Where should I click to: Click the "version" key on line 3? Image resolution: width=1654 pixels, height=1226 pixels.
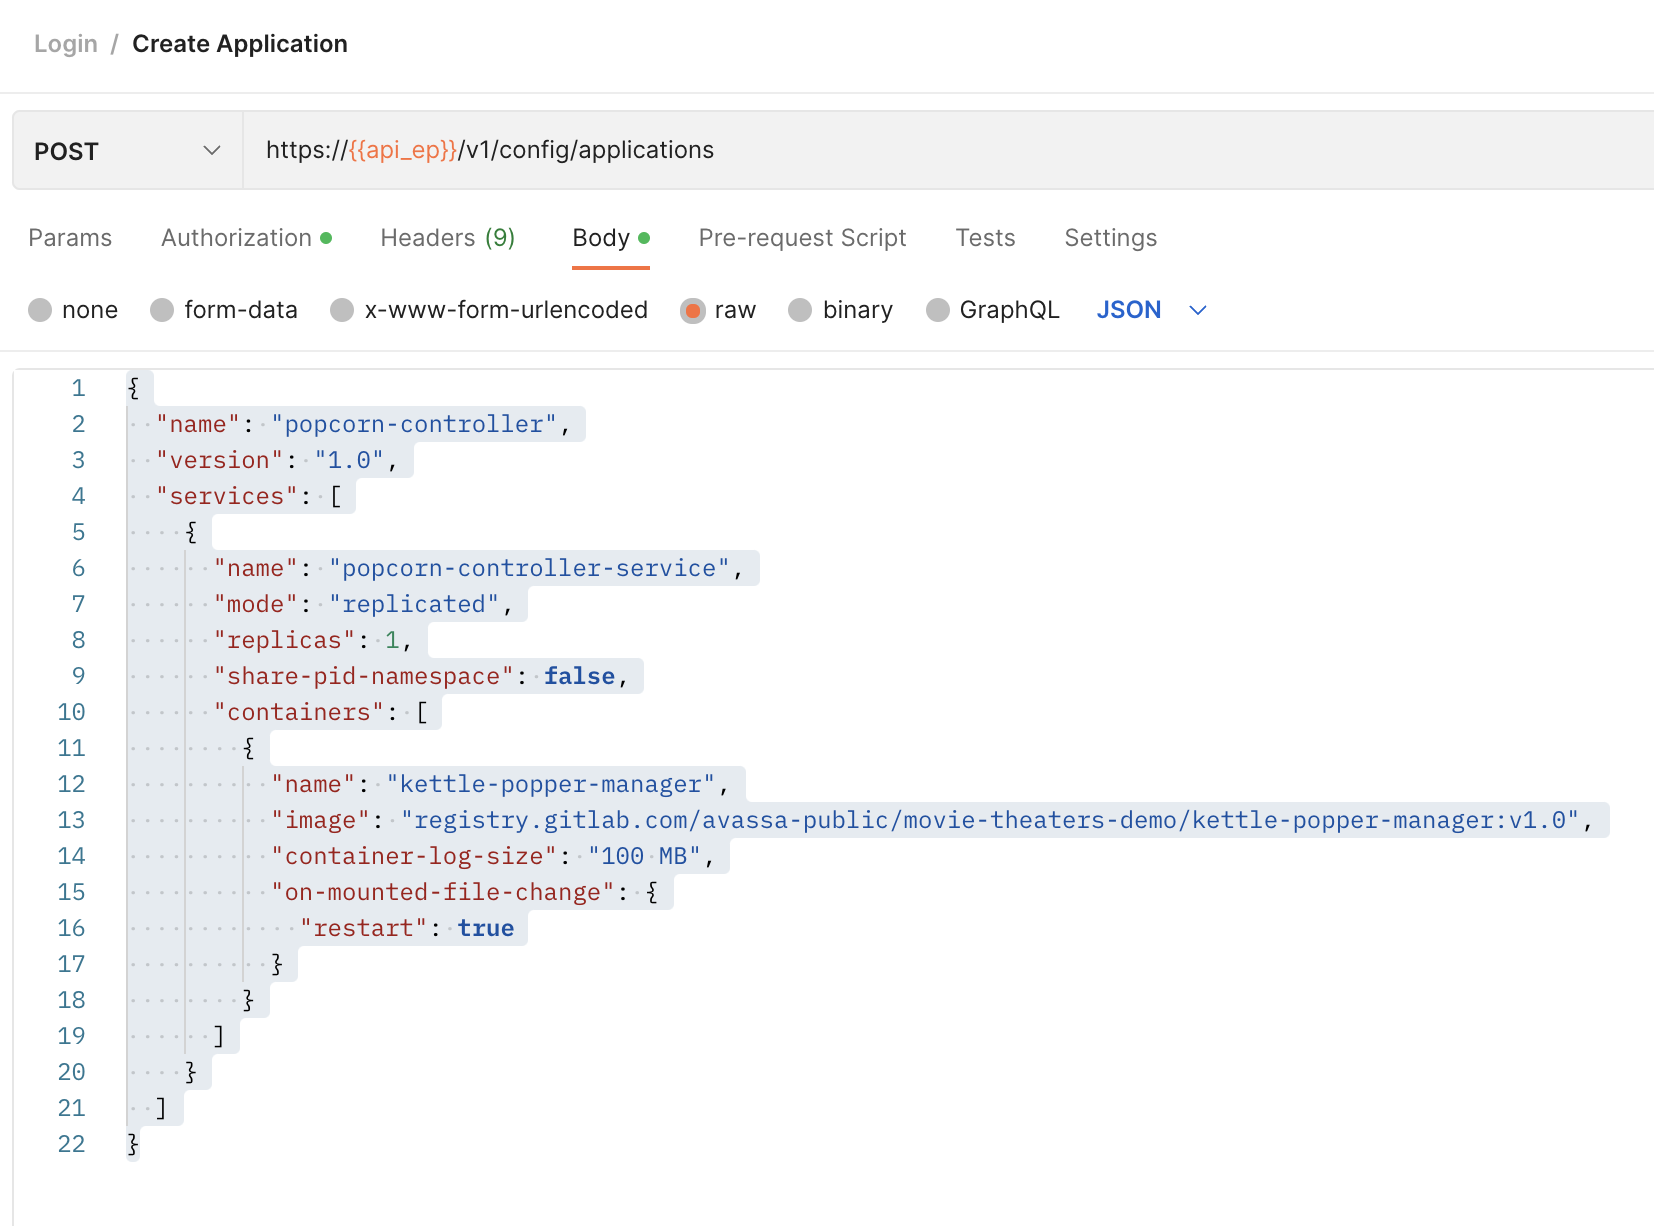point(220,460)
